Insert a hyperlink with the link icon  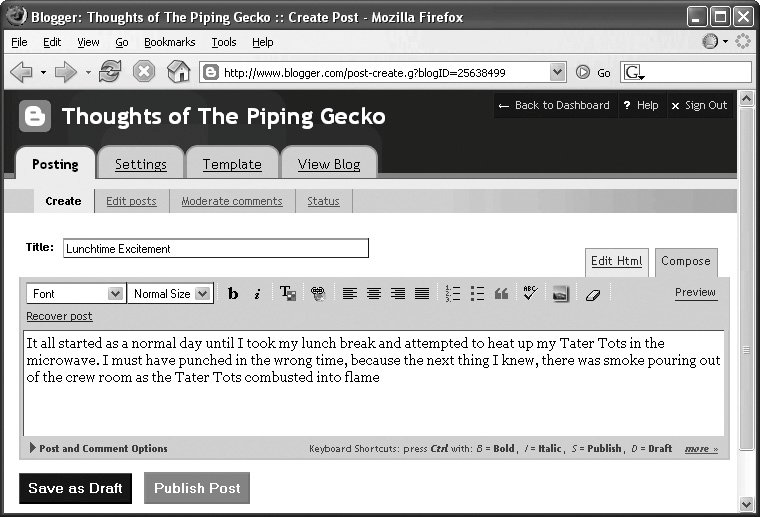tap(318, 293)
